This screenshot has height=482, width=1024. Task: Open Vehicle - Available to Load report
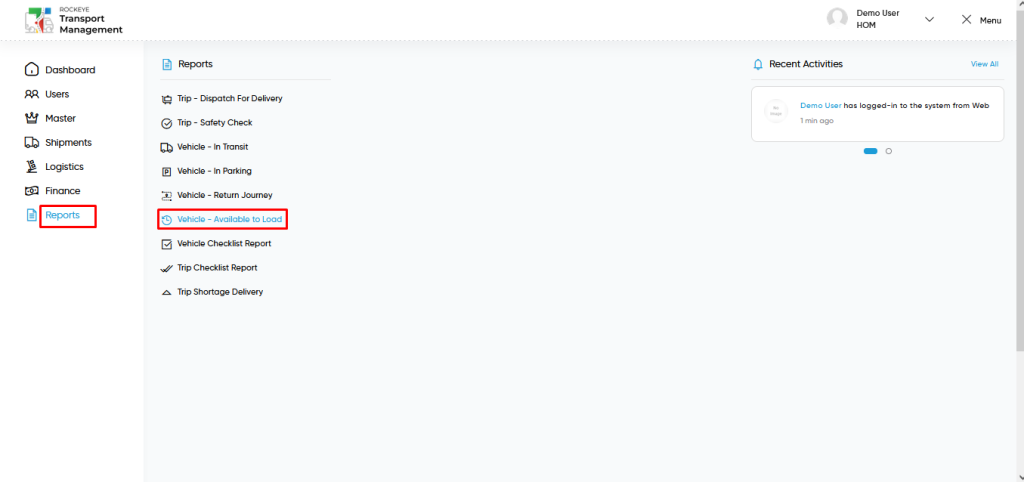[x=230, y=219]
